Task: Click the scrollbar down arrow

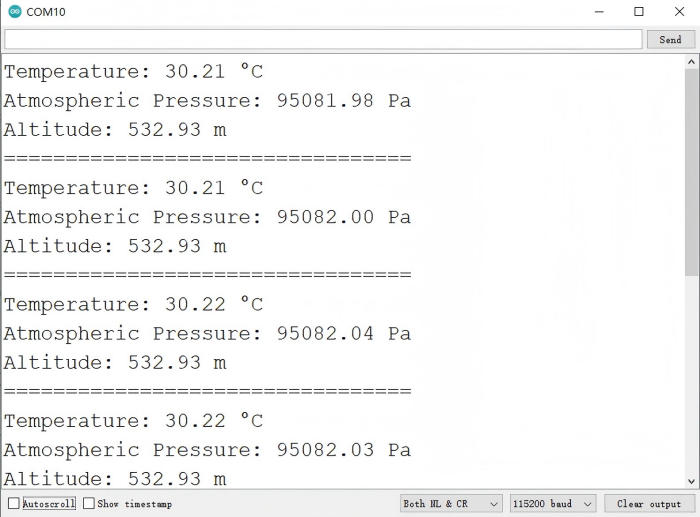Action: tap(692, 482)
